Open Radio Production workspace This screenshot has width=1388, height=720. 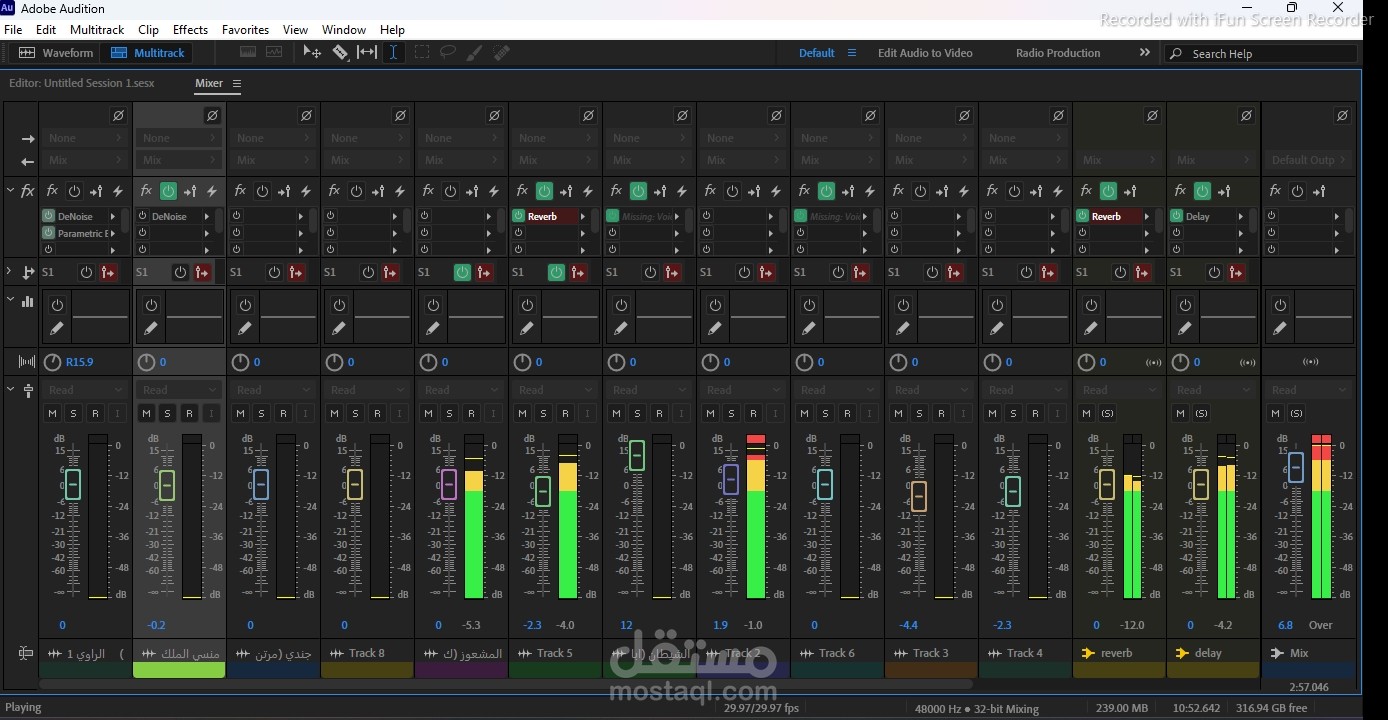tap(1058, 53)
